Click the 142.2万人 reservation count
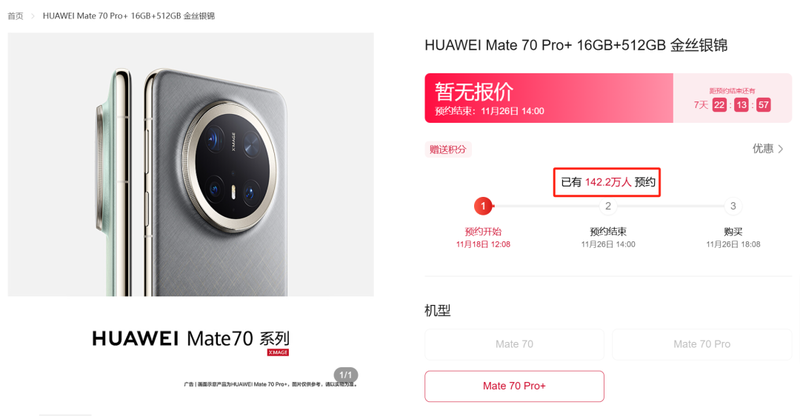The width and height of the screenshot is (800, 416). click(x=608, y=182)
